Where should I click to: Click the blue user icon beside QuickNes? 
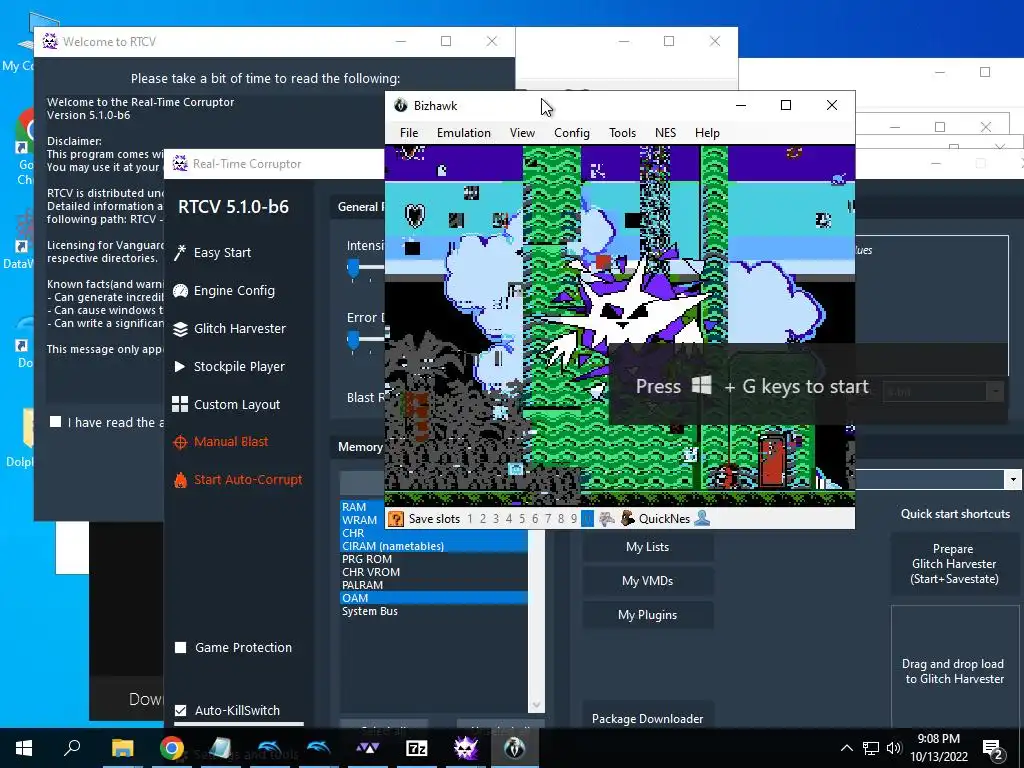702,519
